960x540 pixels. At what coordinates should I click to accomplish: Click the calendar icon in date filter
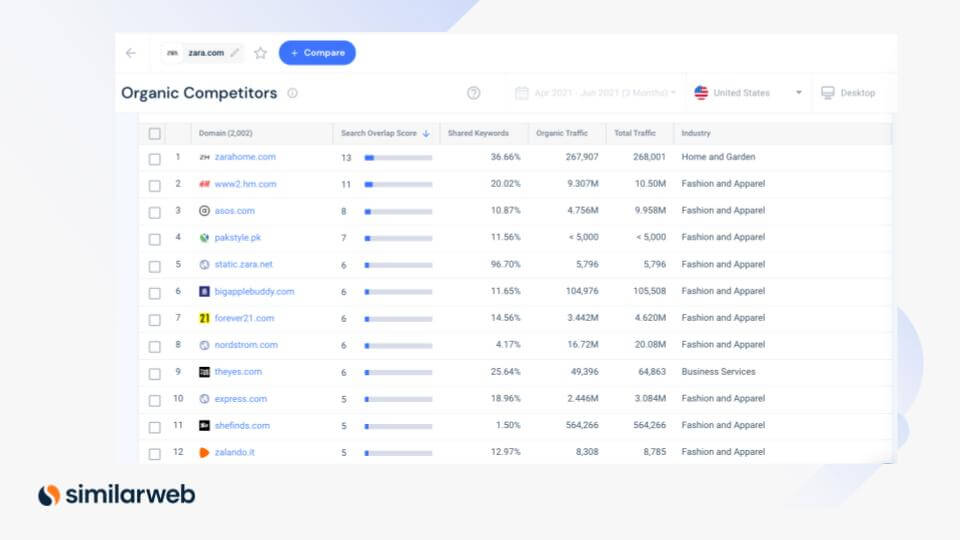[x=522, y=93]
